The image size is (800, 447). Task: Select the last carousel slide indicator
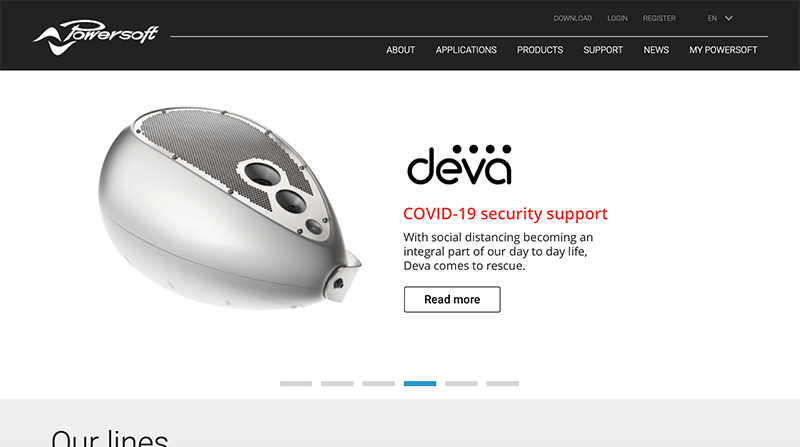coord(503,383)
